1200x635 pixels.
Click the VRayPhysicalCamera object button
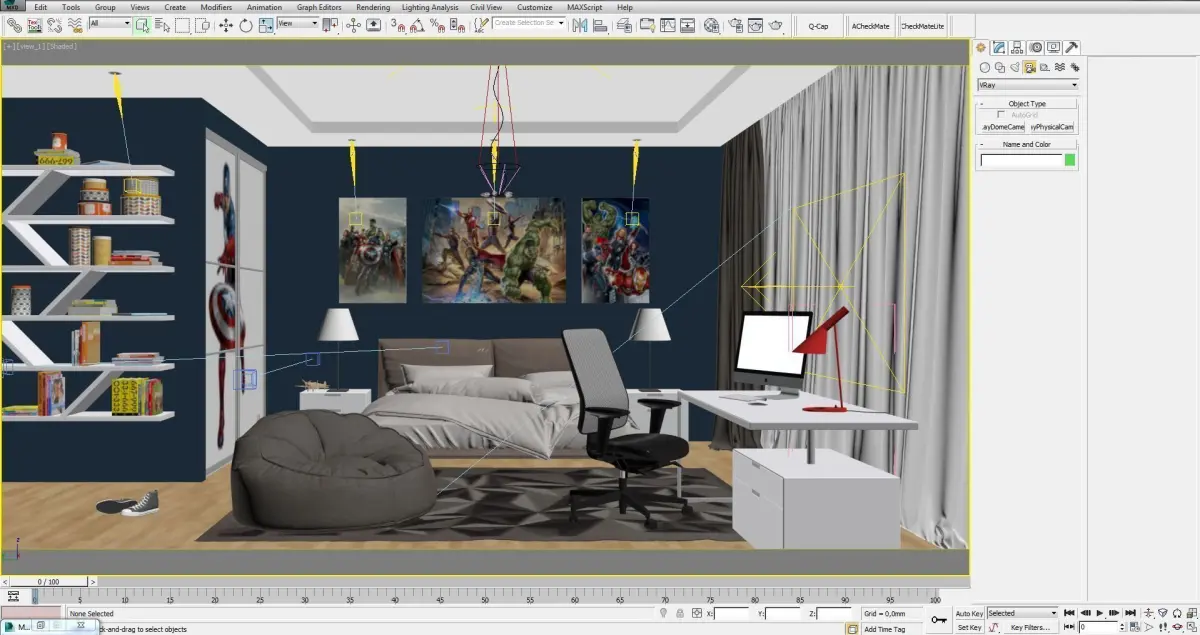[x=1053, y=127]
